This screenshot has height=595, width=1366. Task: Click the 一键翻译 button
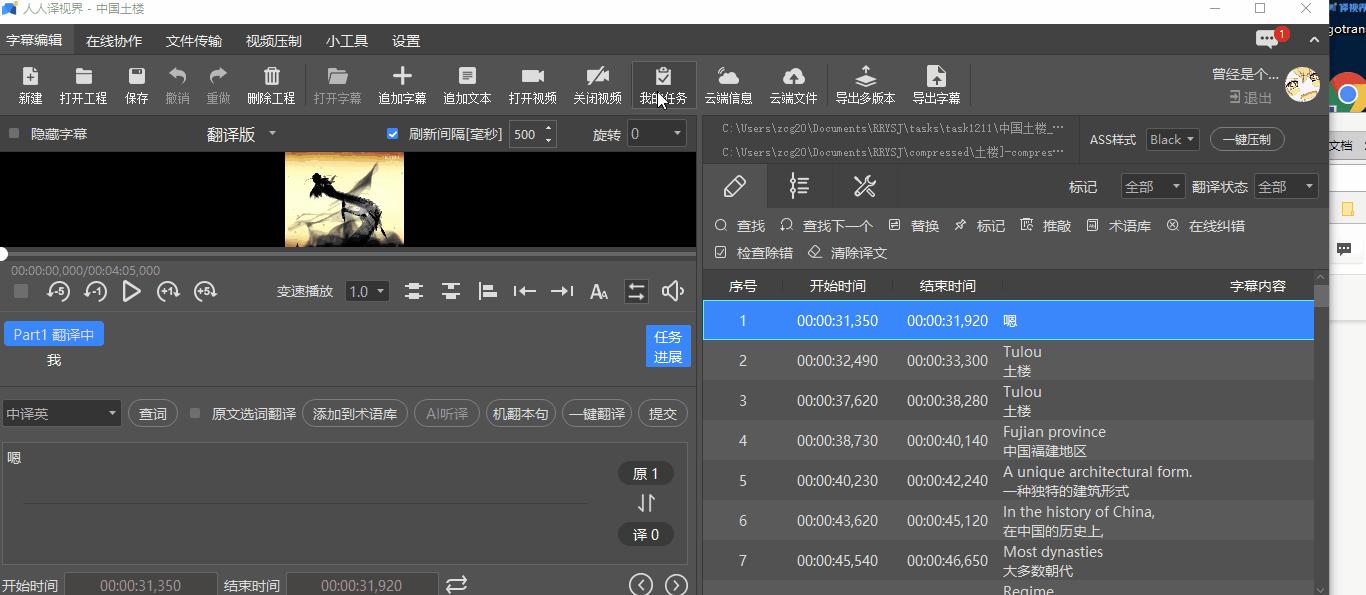(x=596, y=413)
